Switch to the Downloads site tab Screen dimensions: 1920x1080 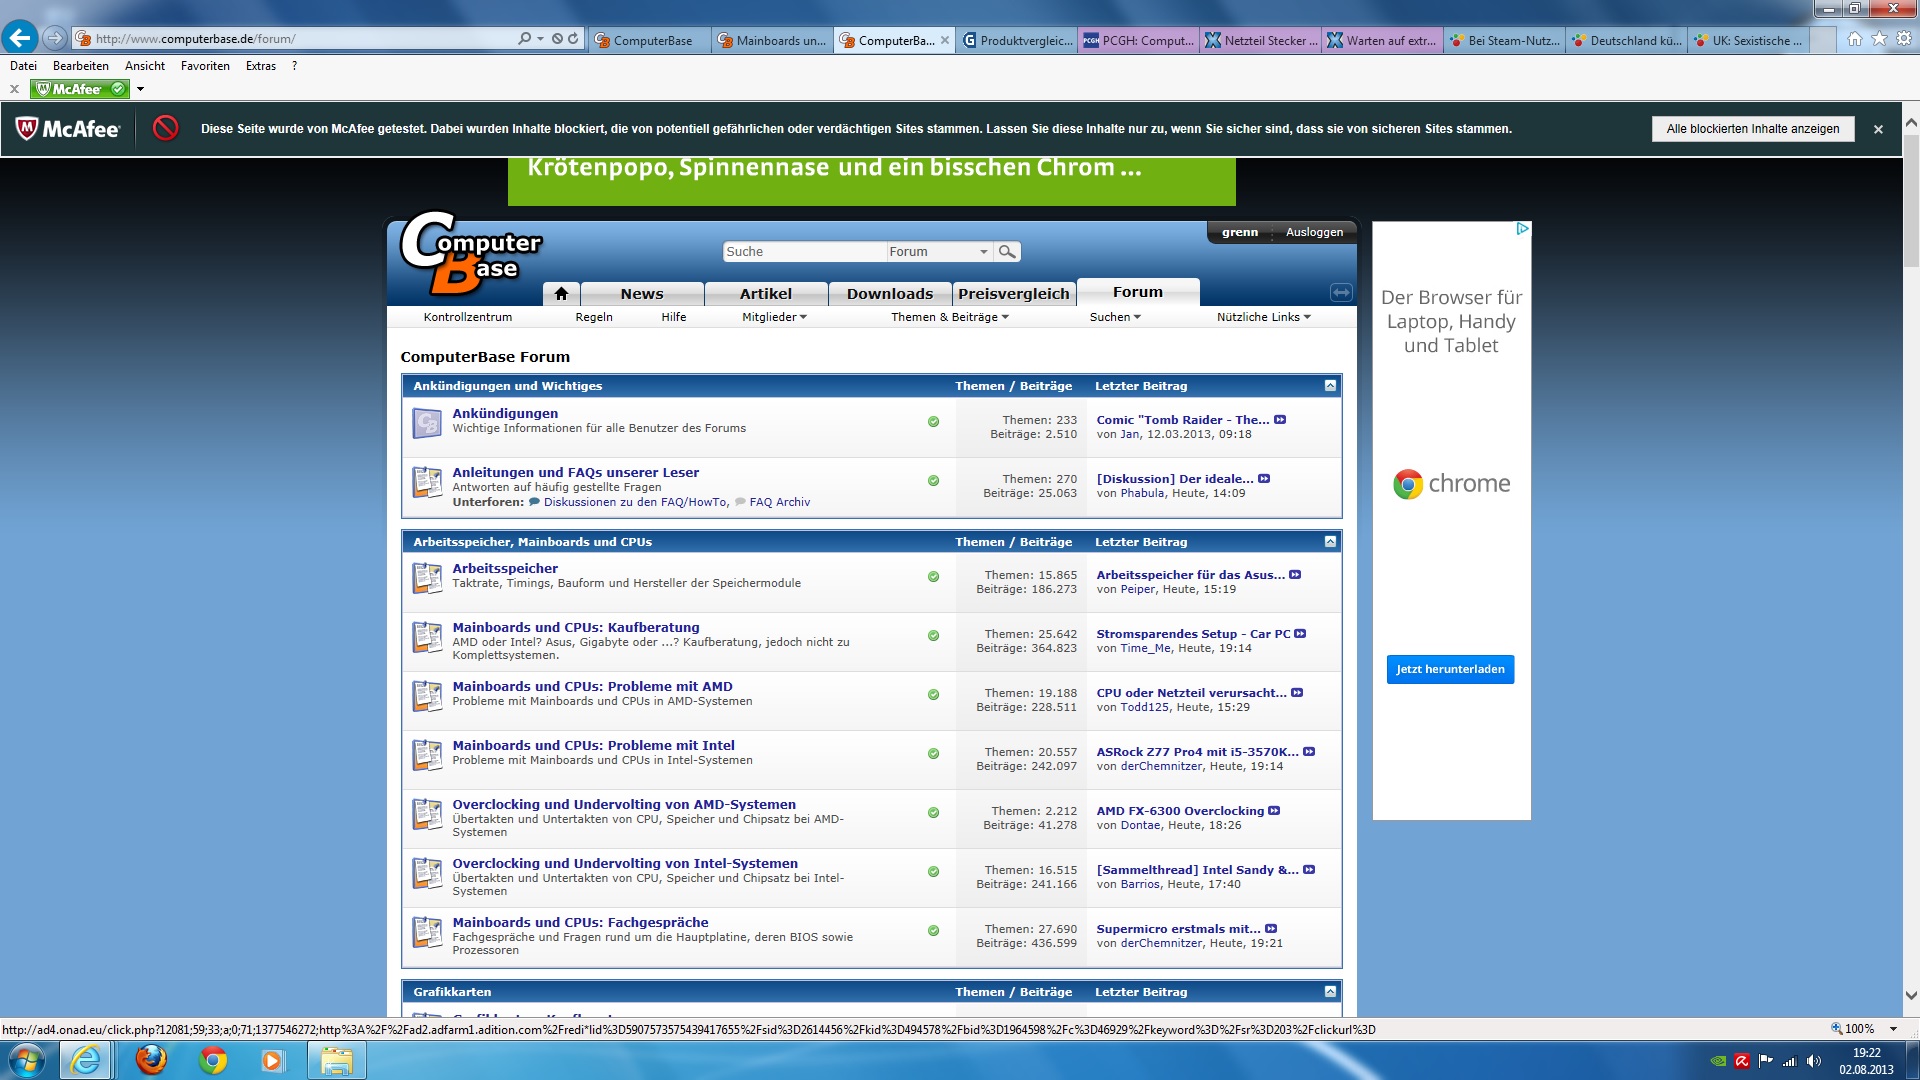pyautogui.click(x=889, y=294)
